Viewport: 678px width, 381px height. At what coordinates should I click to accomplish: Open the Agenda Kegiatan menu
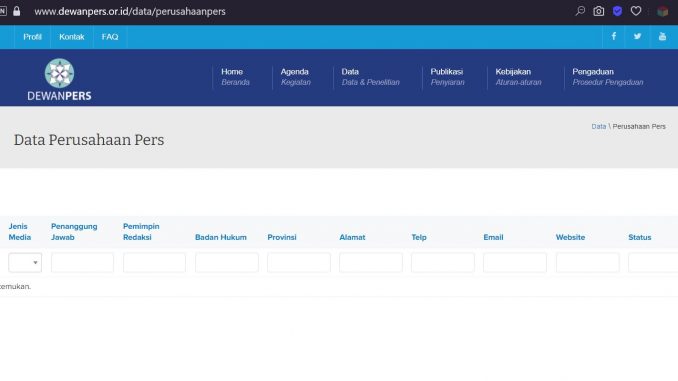coord(295,77)
